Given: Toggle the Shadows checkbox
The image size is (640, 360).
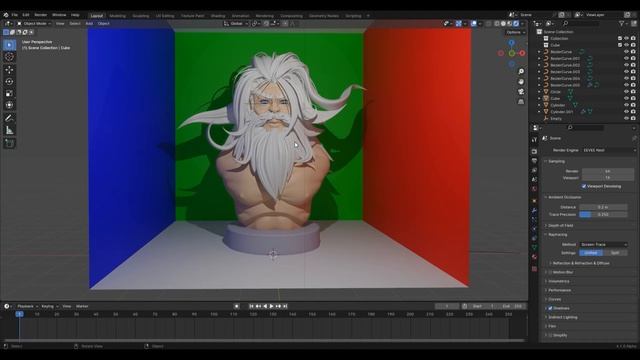Looking at the screenshot, I should click(x=550, y=308).
